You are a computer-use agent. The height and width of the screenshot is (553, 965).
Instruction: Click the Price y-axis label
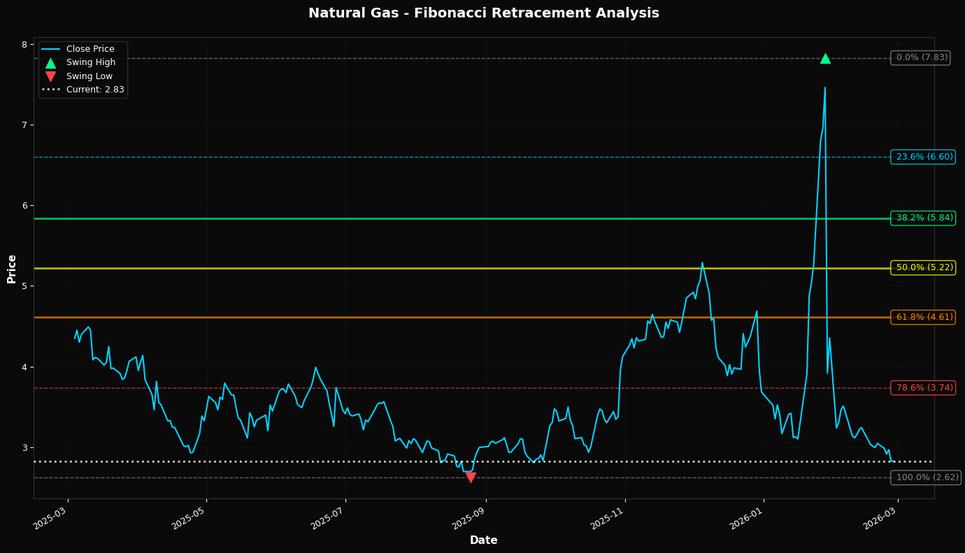tap(11, 269)
